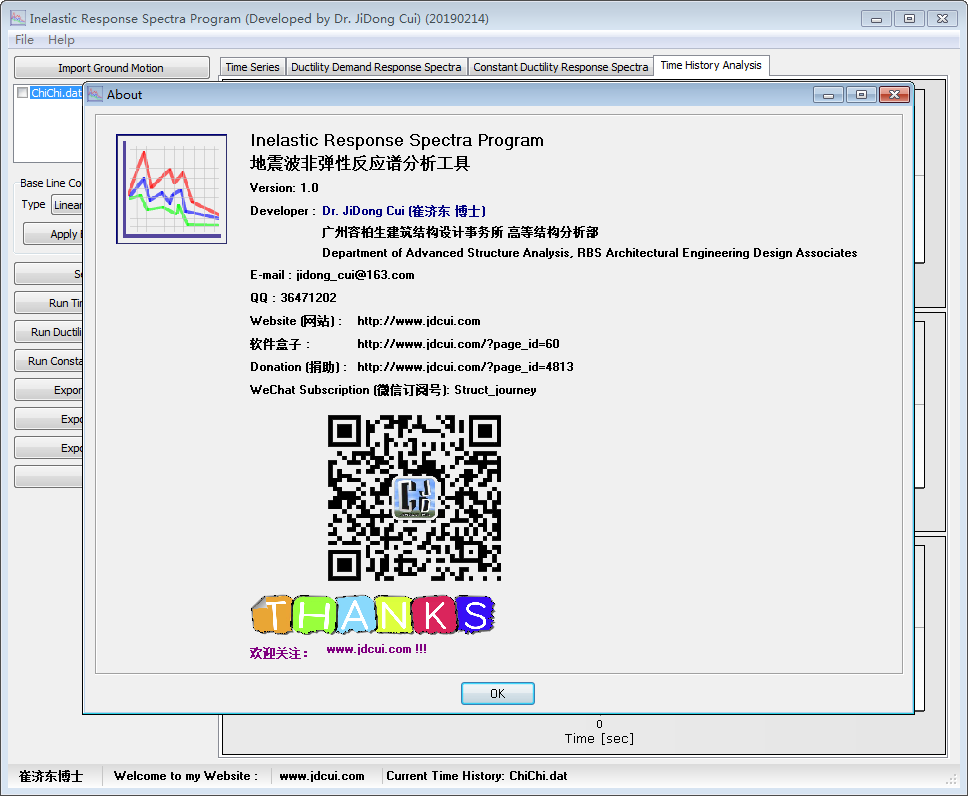The width and height of the screenshot is (968, 796).
Task: Select the Time History Analysis tab
Action: (x=711, y=65)
